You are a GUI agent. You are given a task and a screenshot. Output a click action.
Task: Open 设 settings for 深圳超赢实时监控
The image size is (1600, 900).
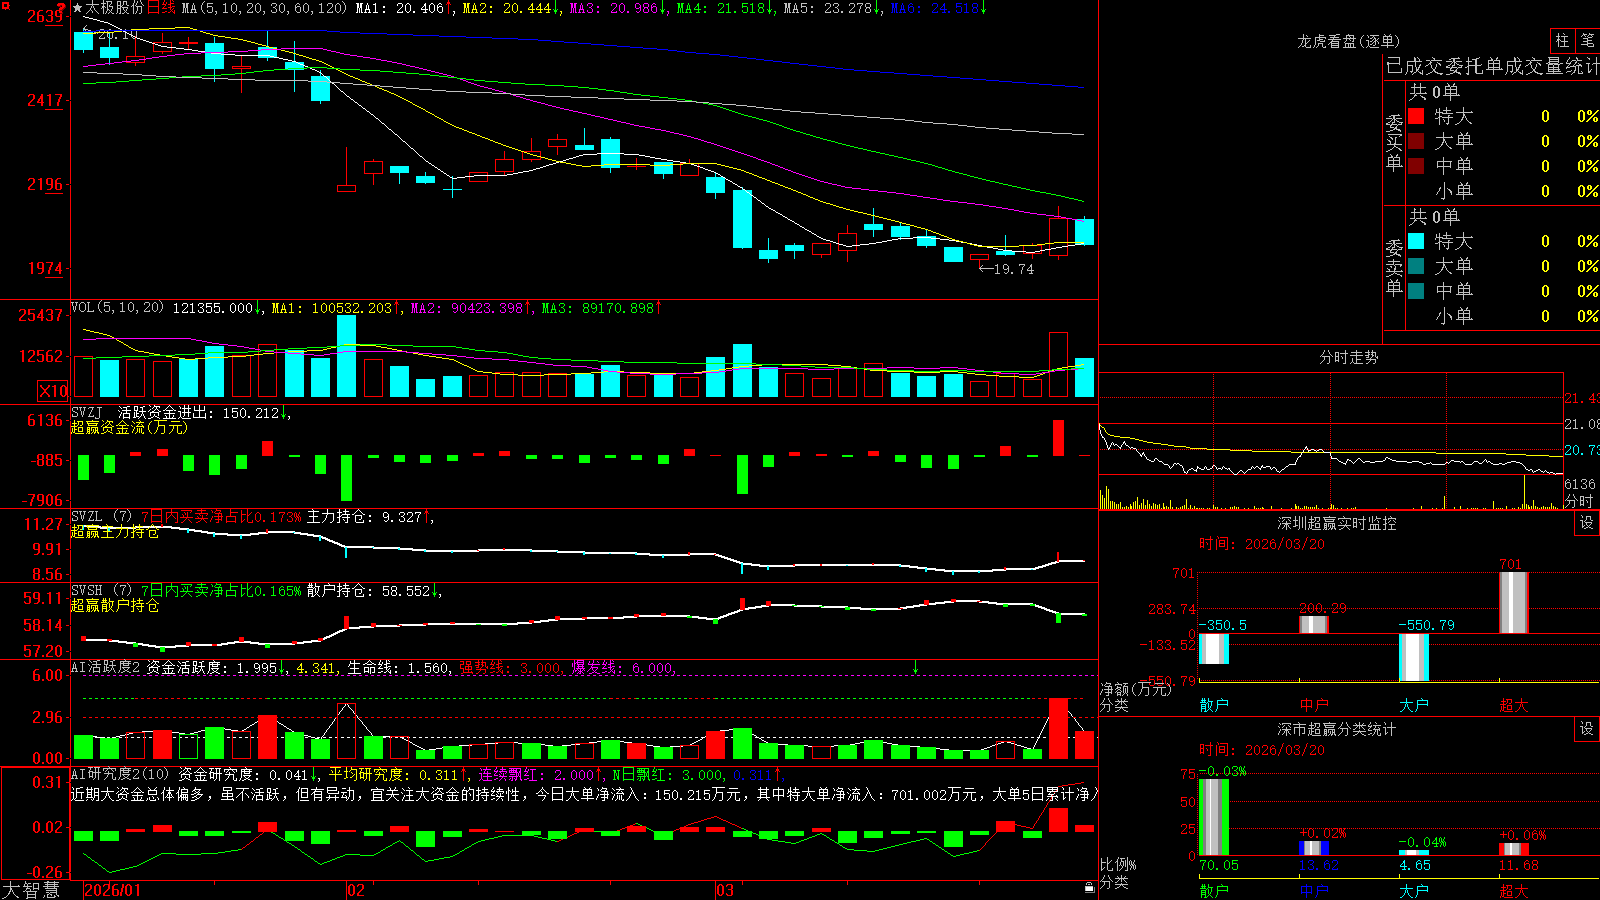[1587, 523]
